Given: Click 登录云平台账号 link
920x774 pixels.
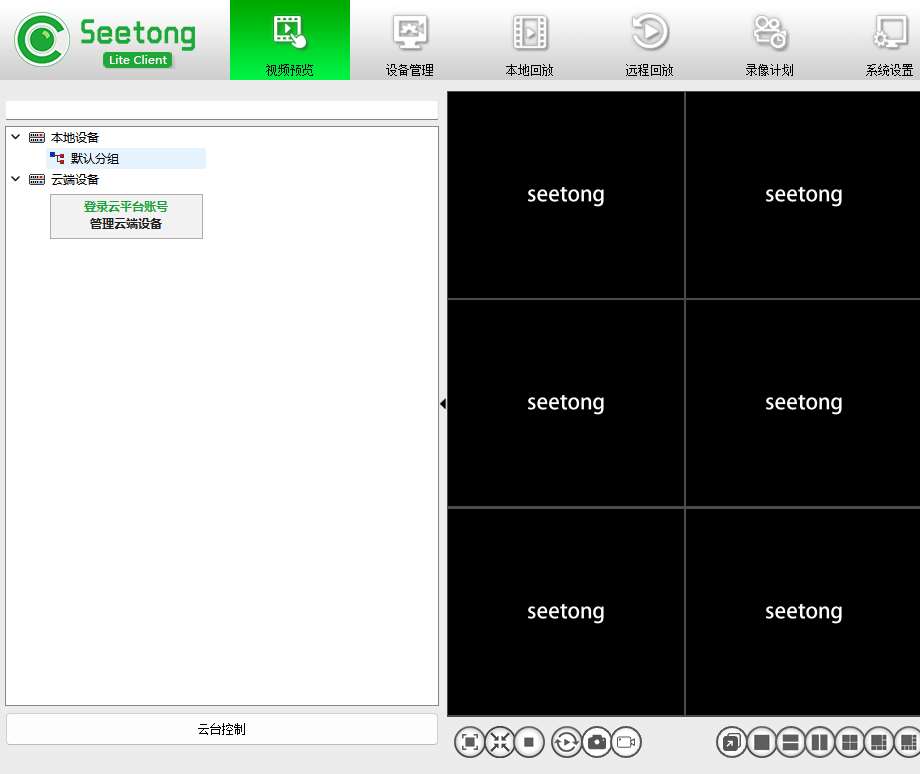Looking at the screenshot, I should 126,207.
